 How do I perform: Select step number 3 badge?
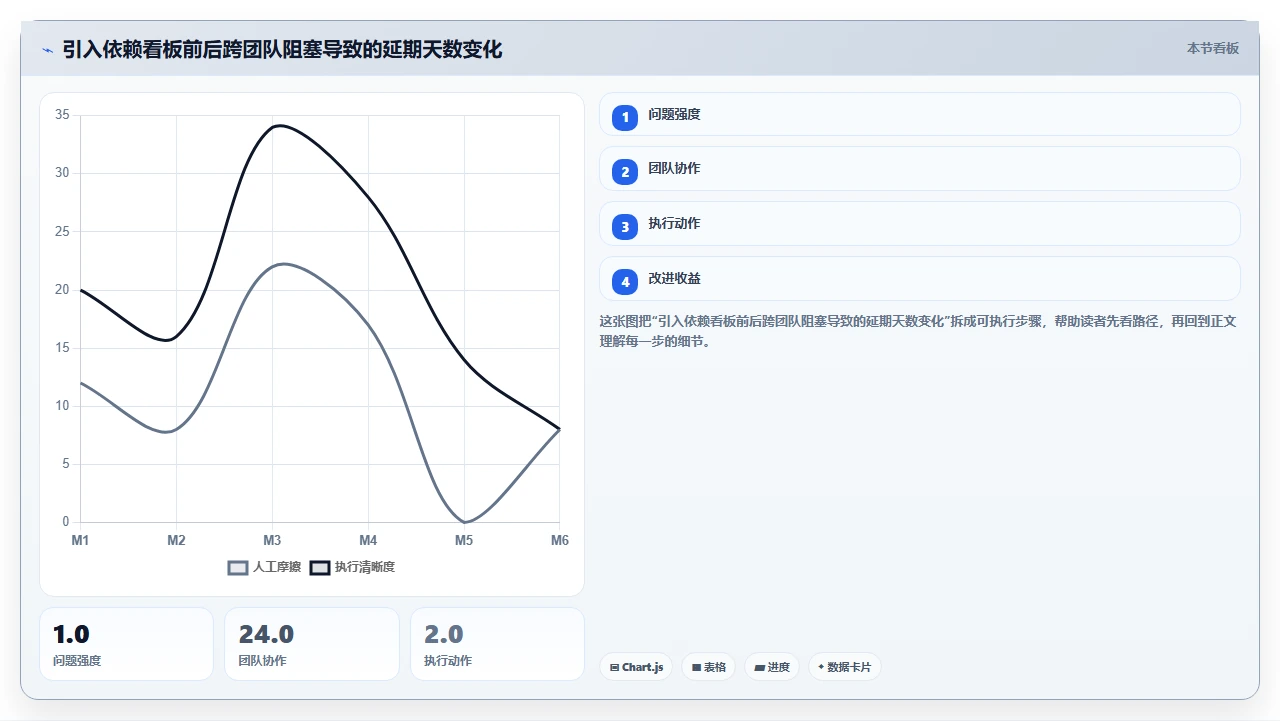(x=625, y=227)
